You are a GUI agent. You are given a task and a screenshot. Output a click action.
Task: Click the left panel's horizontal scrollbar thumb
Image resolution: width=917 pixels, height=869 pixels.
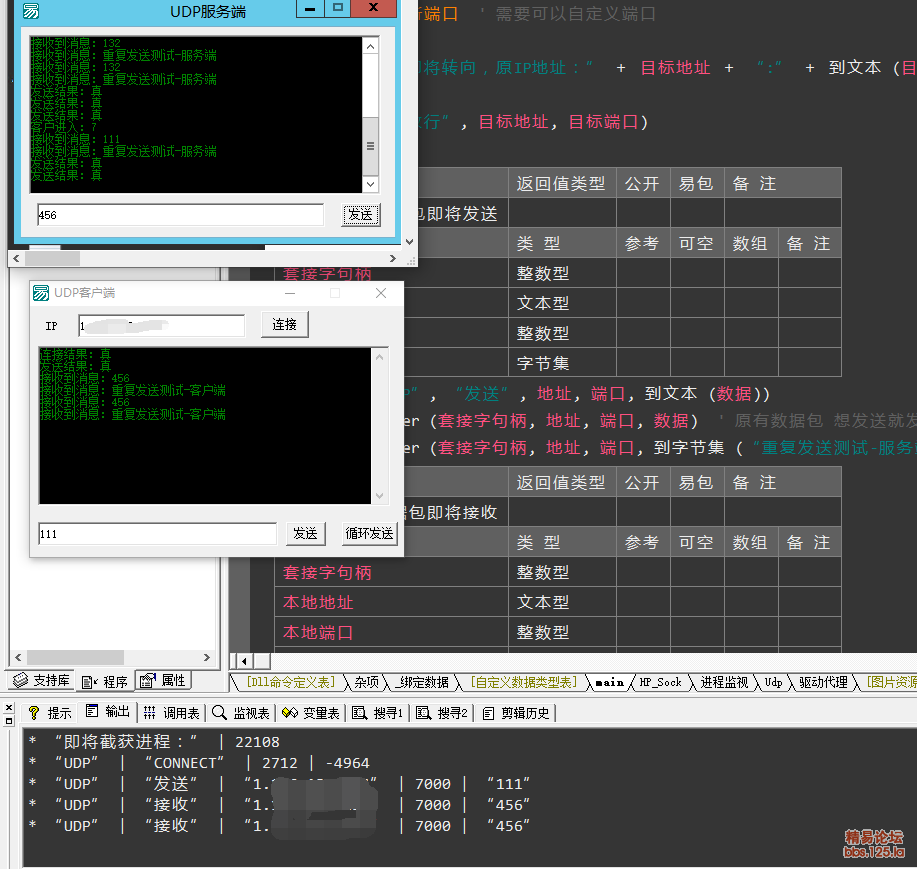tap(75, 657)
